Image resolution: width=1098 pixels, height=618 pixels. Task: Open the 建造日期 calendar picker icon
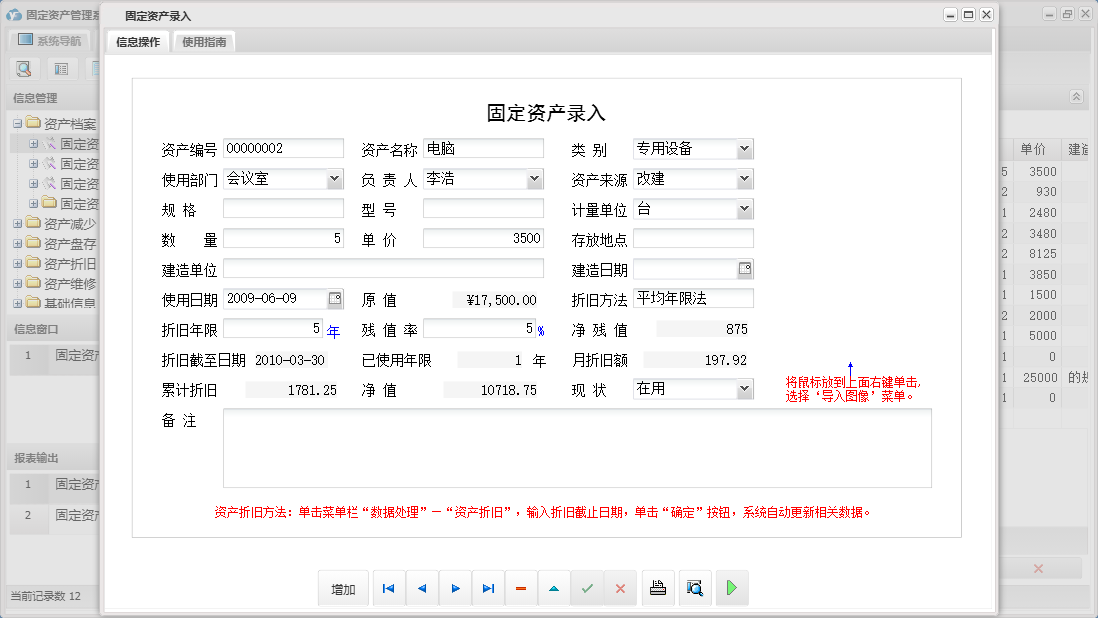click(746, 268)
